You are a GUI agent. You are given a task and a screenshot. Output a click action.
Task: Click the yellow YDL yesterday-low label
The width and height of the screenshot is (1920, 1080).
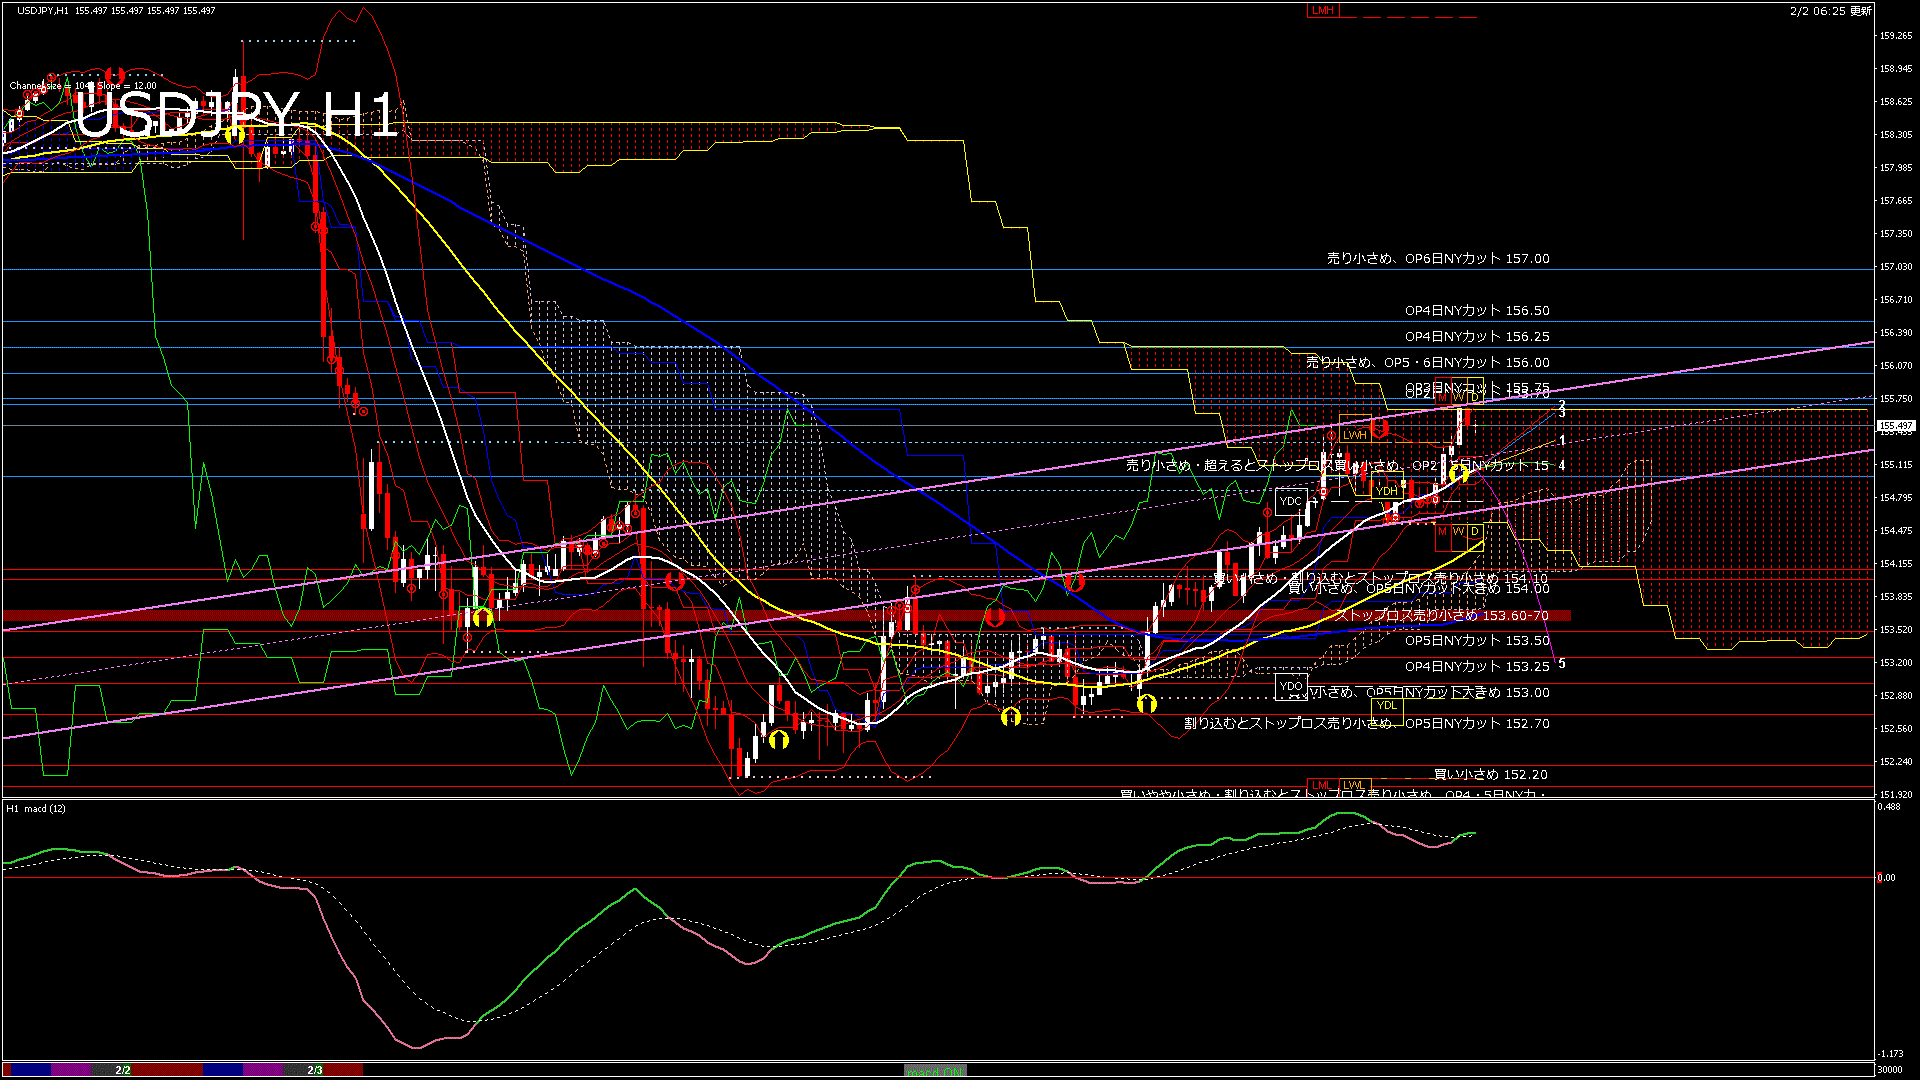[1386, 705]
